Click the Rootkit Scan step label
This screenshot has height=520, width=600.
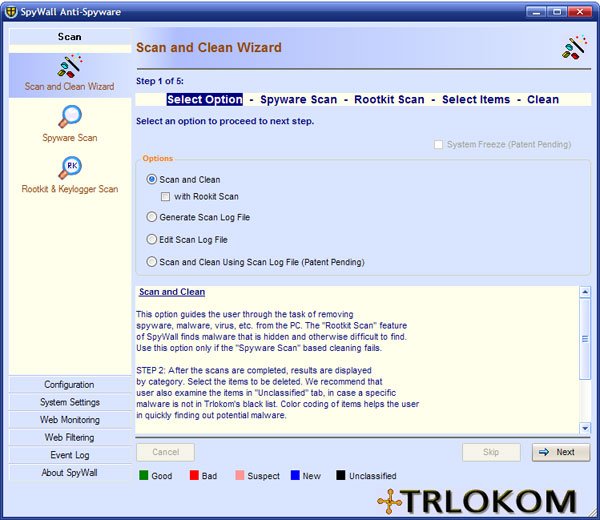[x=389, y=99]
